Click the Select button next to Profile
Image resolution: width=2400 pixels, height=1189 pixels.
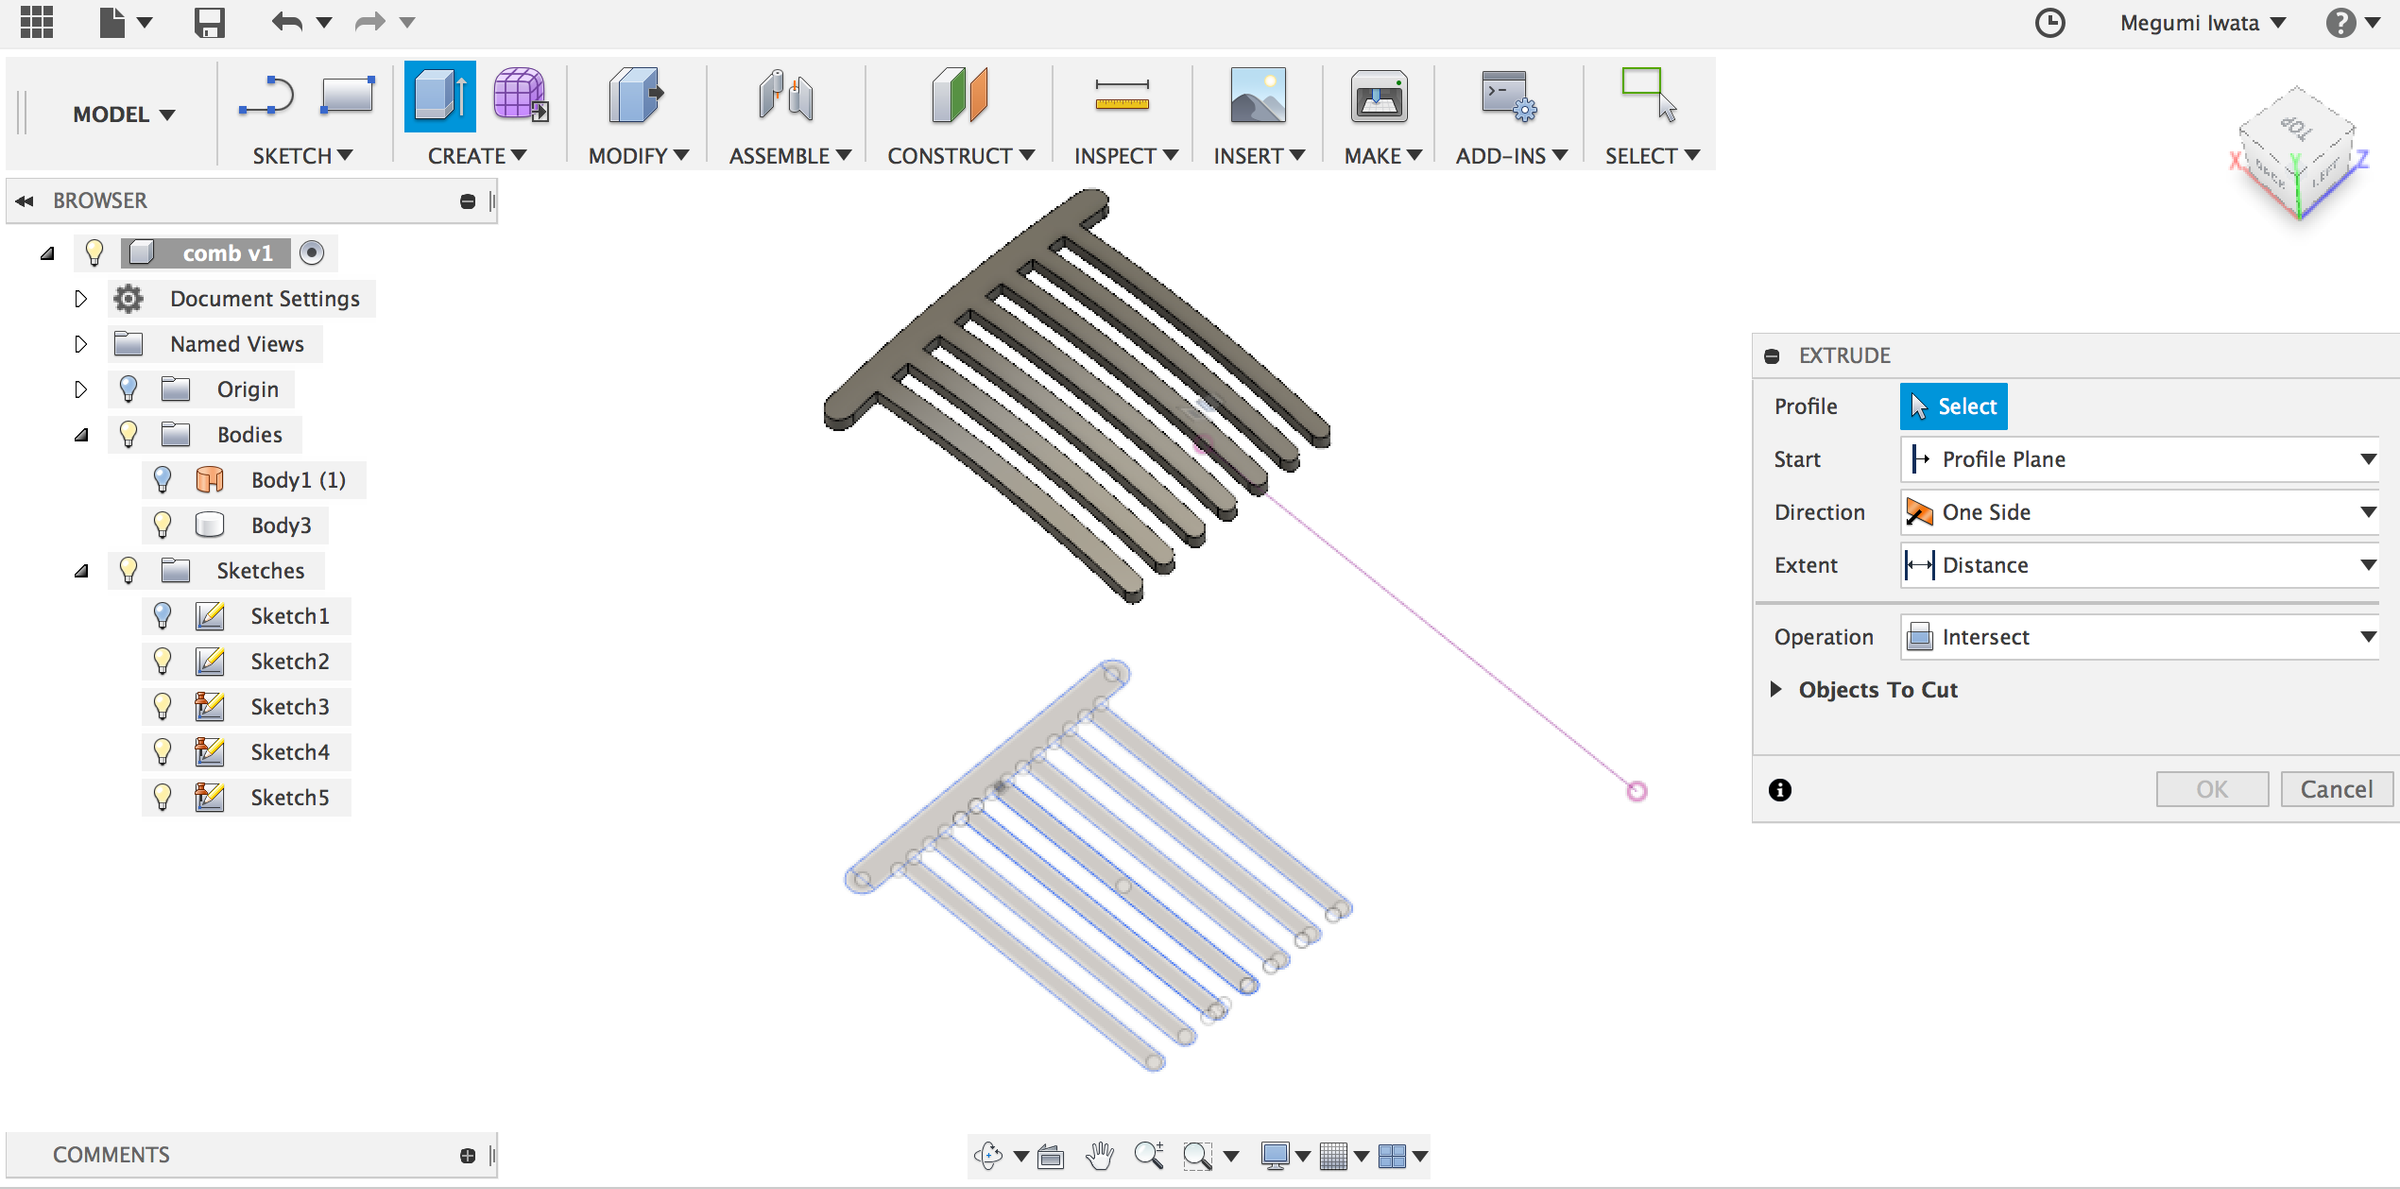1952,406
